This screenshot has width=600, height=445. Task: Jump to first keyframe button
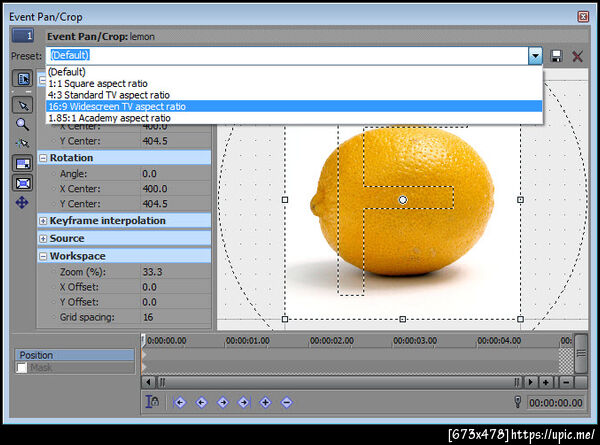pos(179,402)
